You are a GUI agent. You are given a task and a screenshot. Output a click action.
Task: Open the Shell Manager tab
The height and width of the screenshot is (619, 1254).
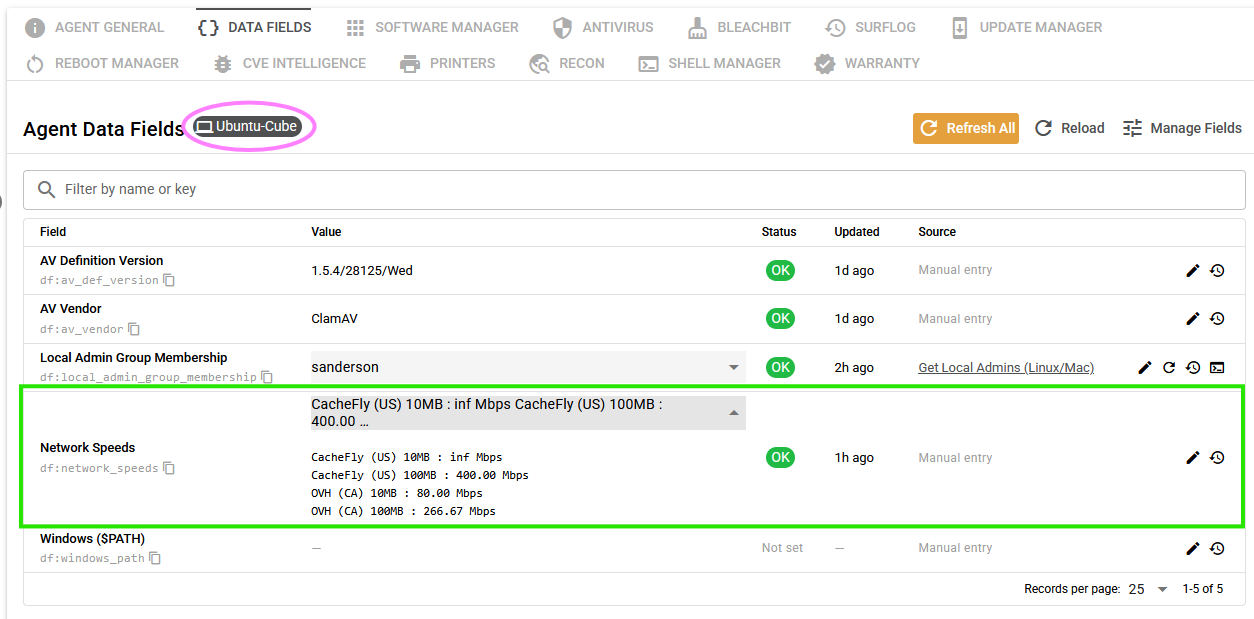(709, 63)
